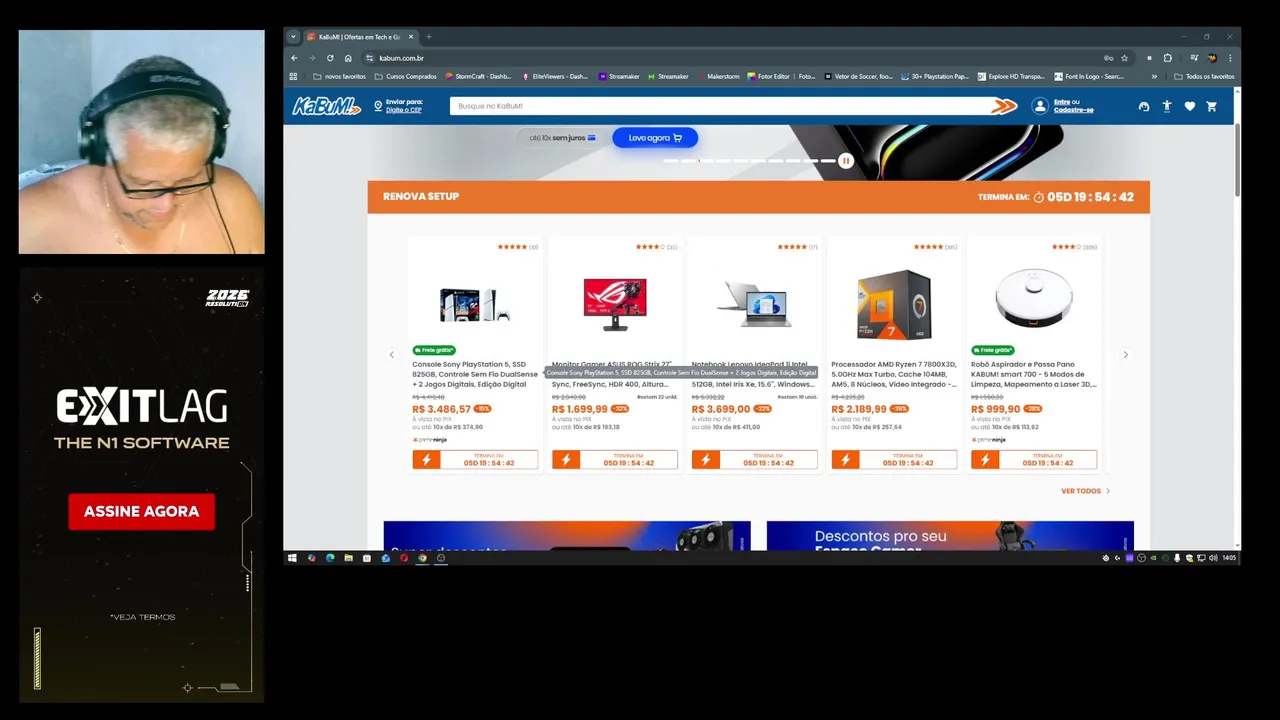Open the ASUS ROG Strix monitor image
This screenshot has height=720, width=1280.
click(615, 303)
